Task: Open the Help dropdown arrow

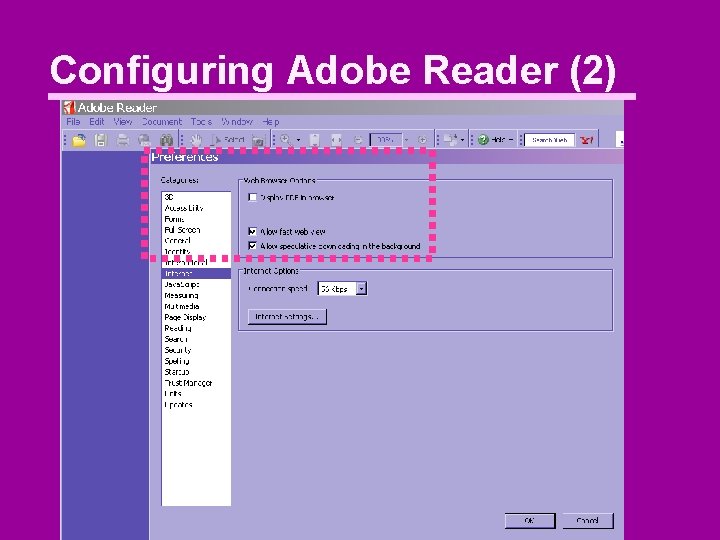Action: click(511, 140)
